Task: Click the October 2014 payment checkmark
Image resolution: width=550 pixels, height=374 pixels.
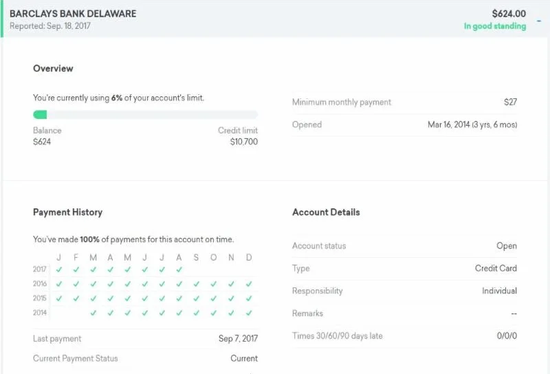Action: pyautogui.click(x=214, y=313)
